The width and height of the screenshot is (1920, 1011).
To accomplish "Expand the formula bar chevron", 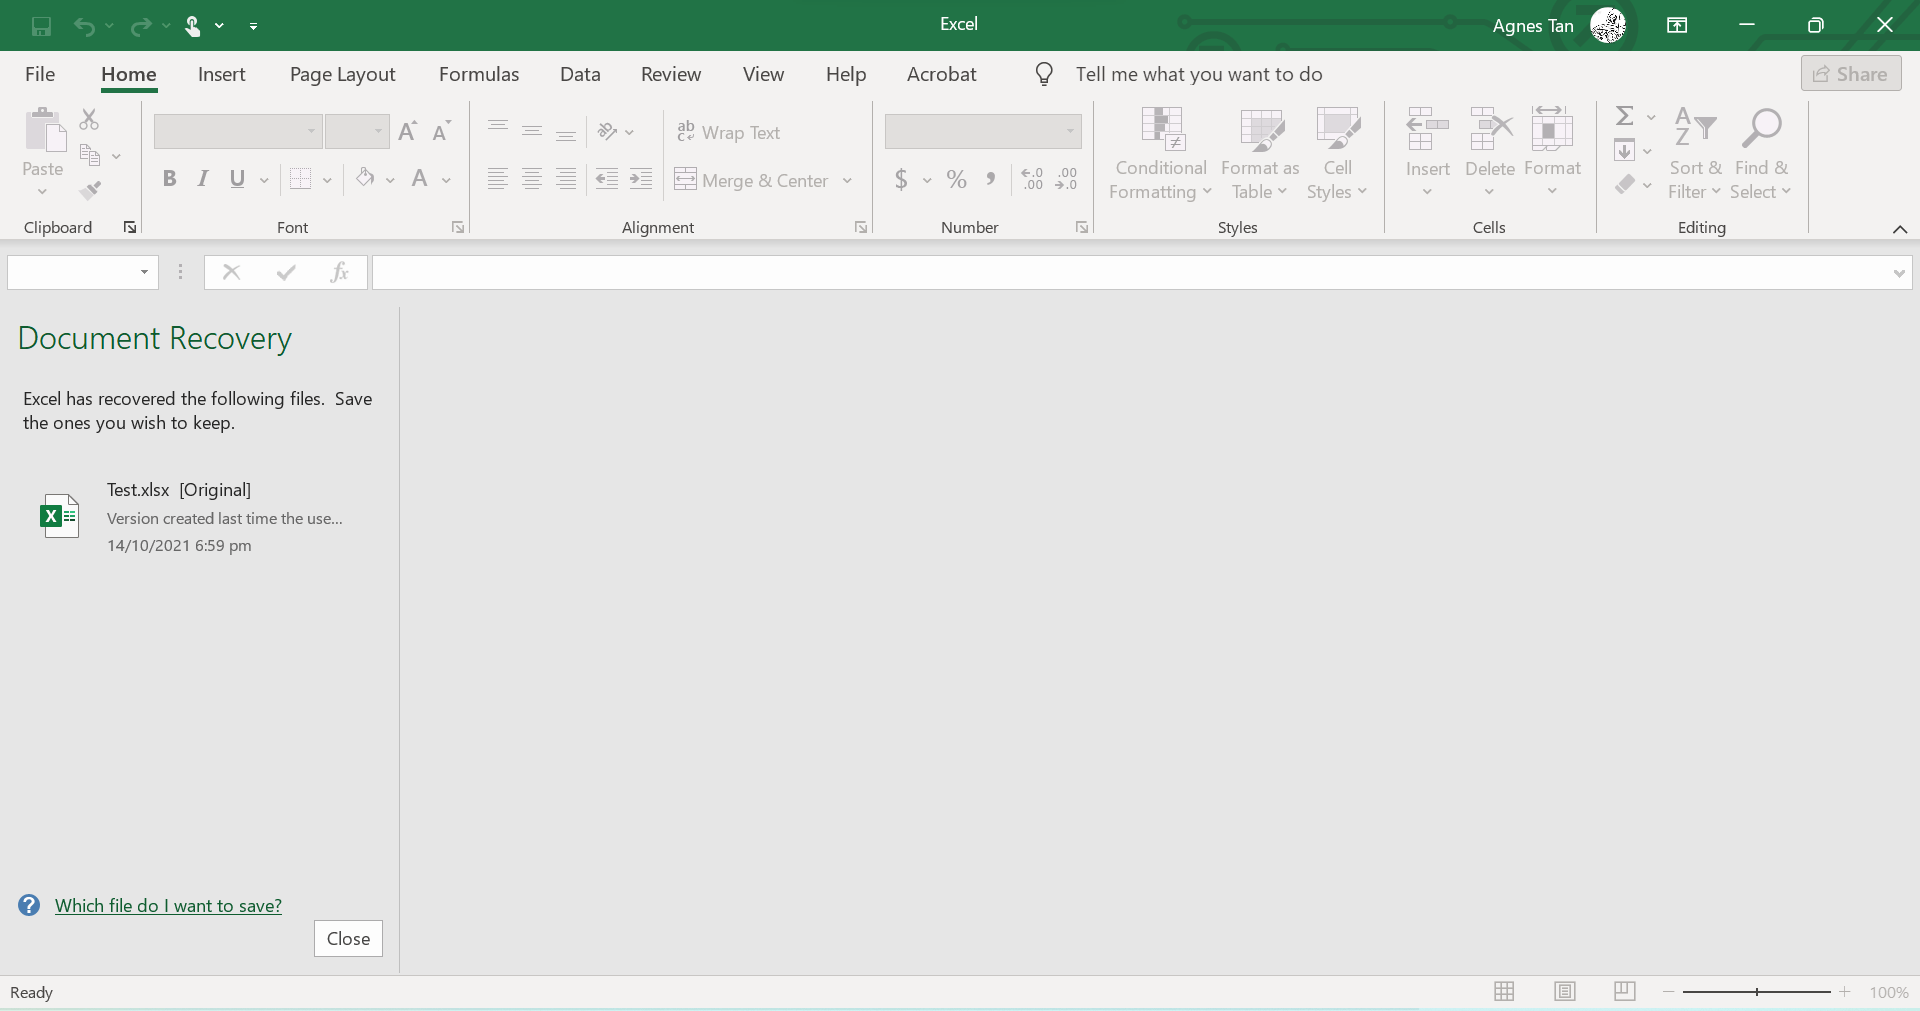I will tap(1899, 273).
